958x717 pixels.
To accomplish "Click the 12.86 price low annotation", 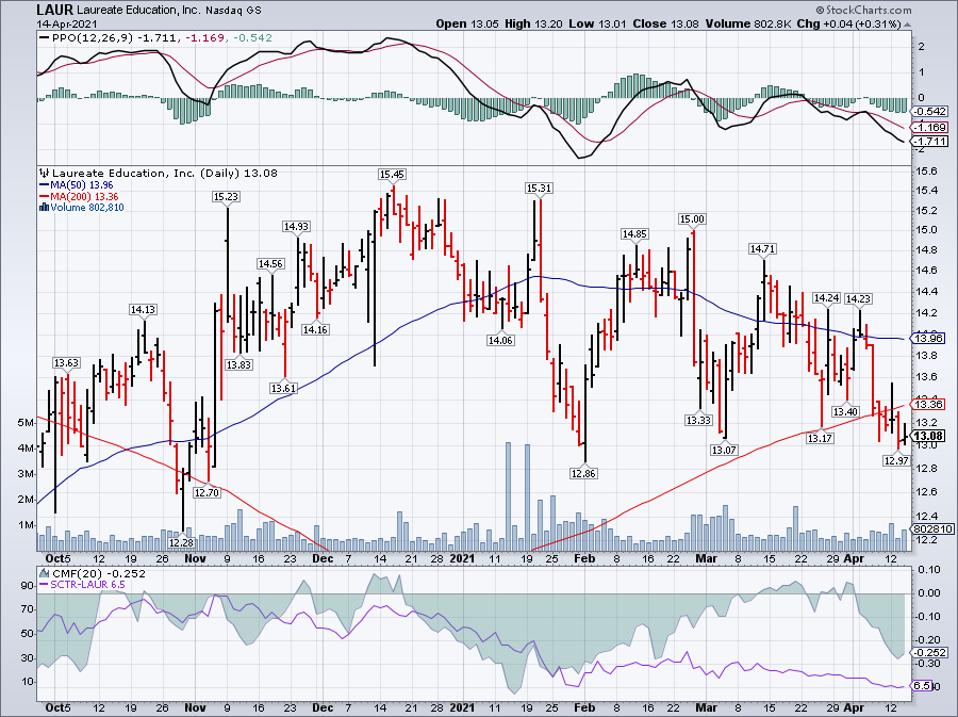I will pyautogui.click(x=583, y=473).
